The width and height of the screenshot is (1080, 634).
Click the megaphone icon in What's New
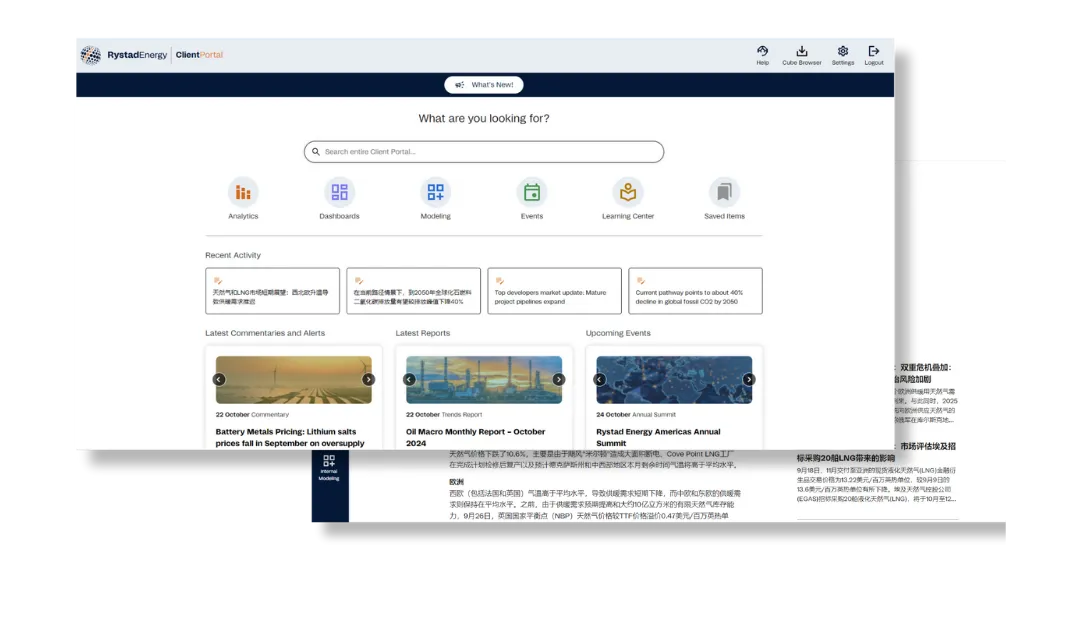[x=459, y=85]
